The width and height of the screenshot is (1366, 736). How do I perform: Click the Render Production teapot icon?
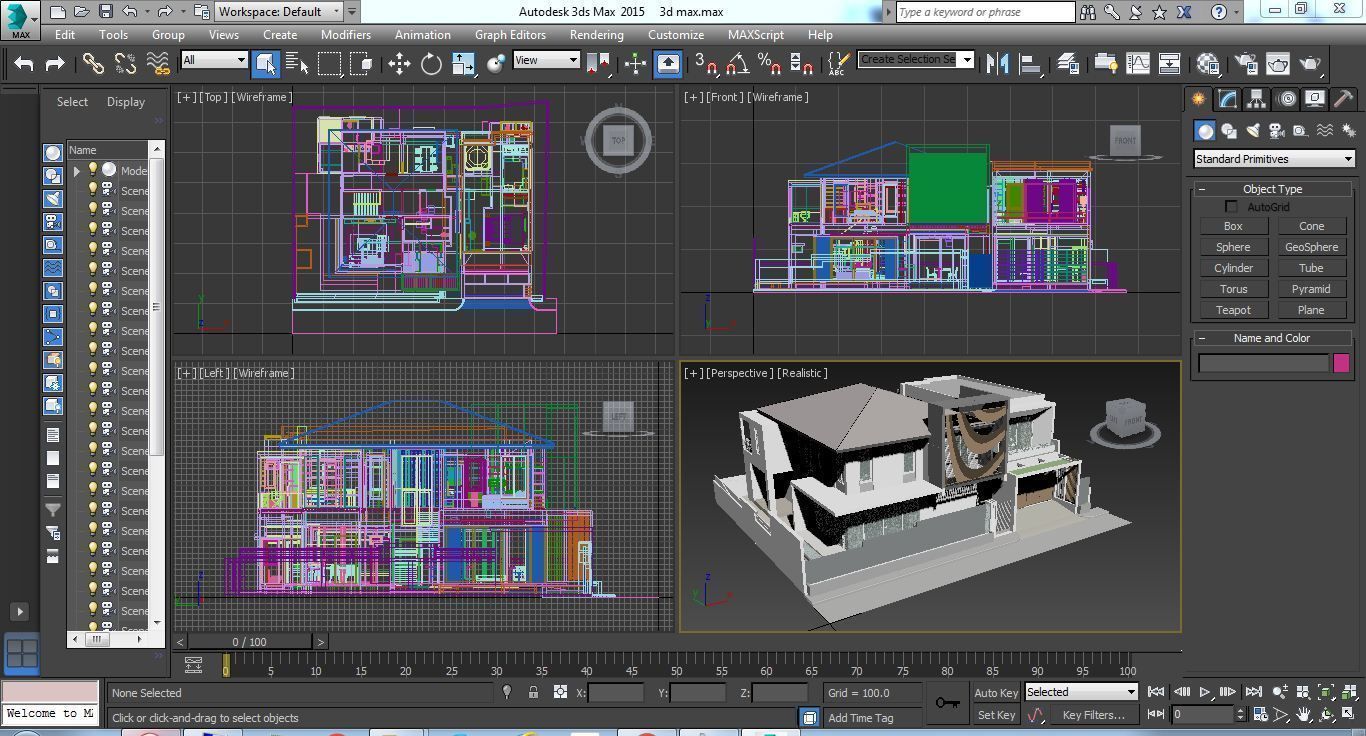click(x=1310, y=64)
